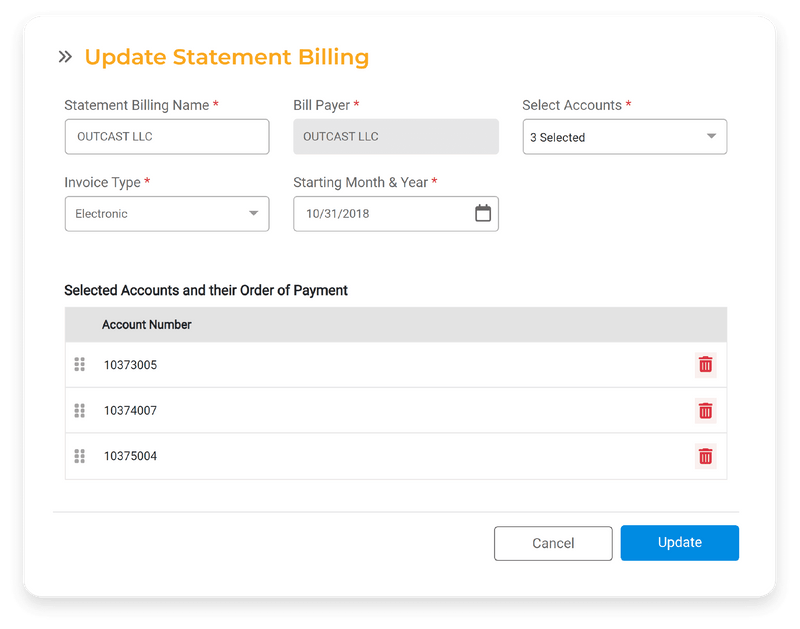Click the Update Statement Billing title
Image resolution: width=800 pixels, height=629 pixels.
click(x=228, y=57)
